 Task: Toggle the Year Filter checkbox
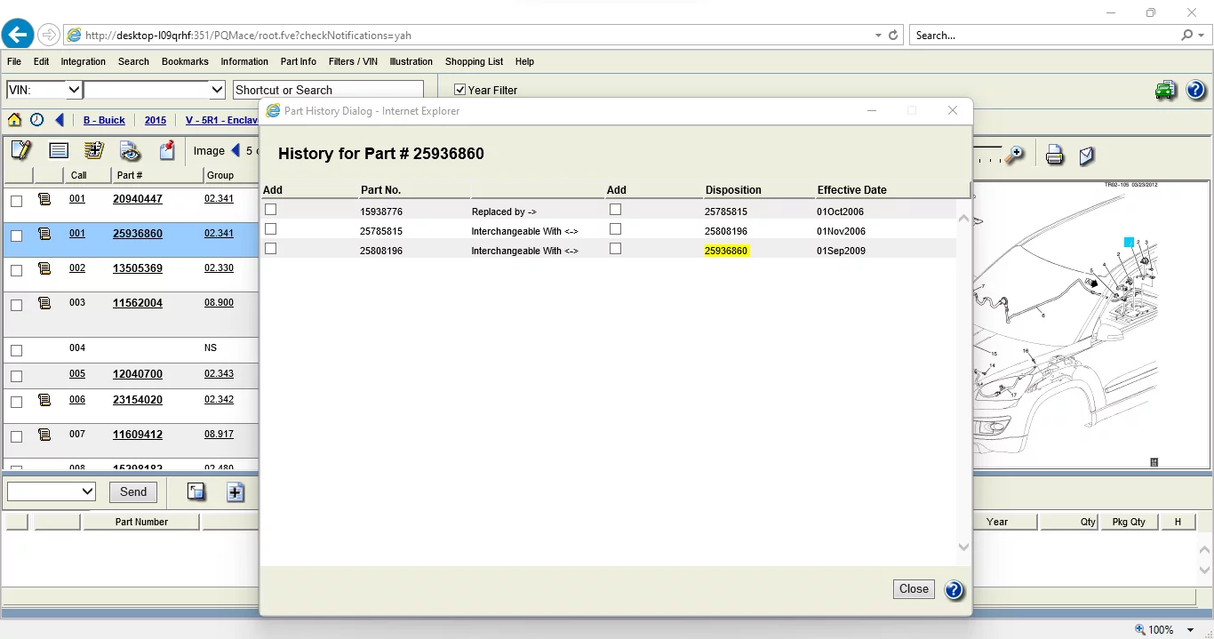[x=460, y=90]
